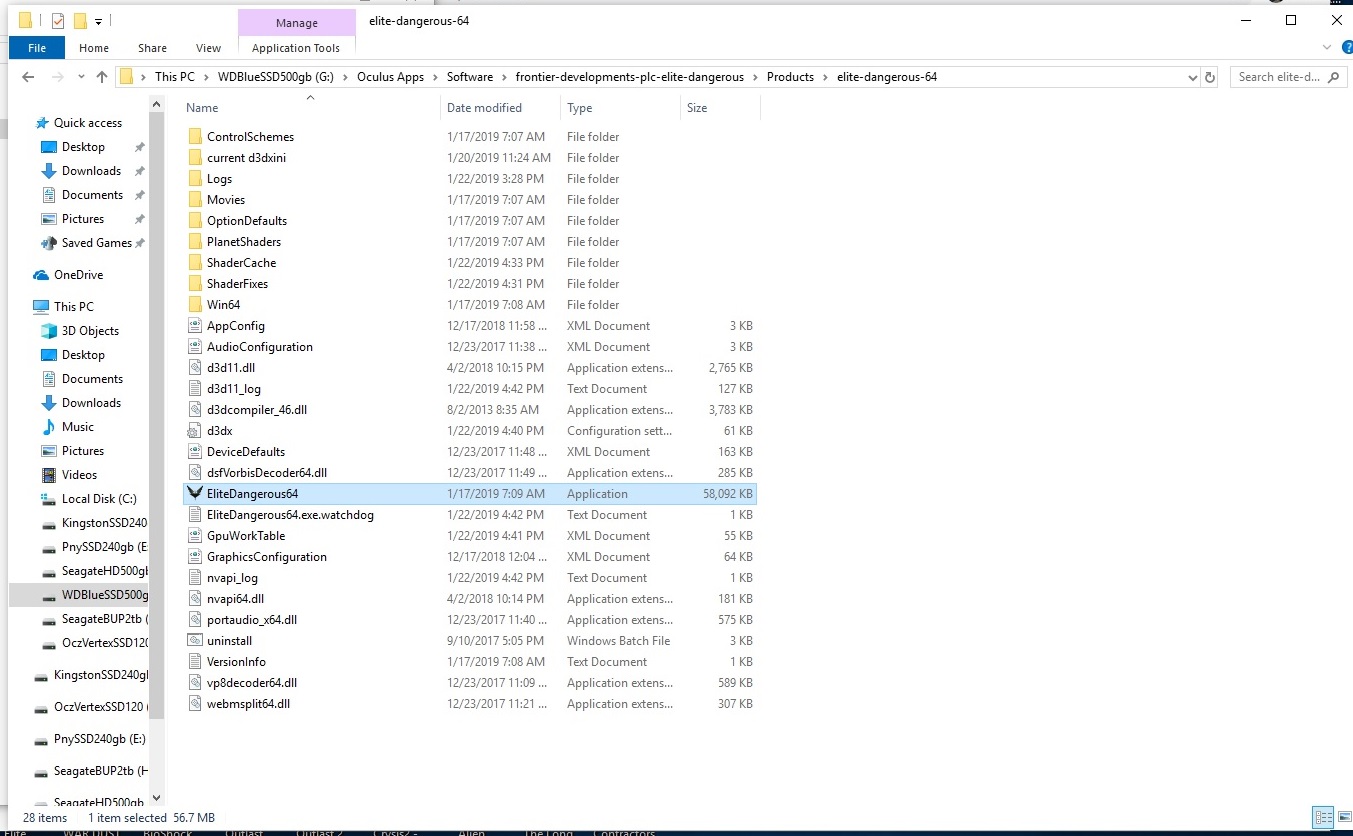Select This PC in navigation pane
The width and height of the screenshot is (1353, 836).
point(74,306)
